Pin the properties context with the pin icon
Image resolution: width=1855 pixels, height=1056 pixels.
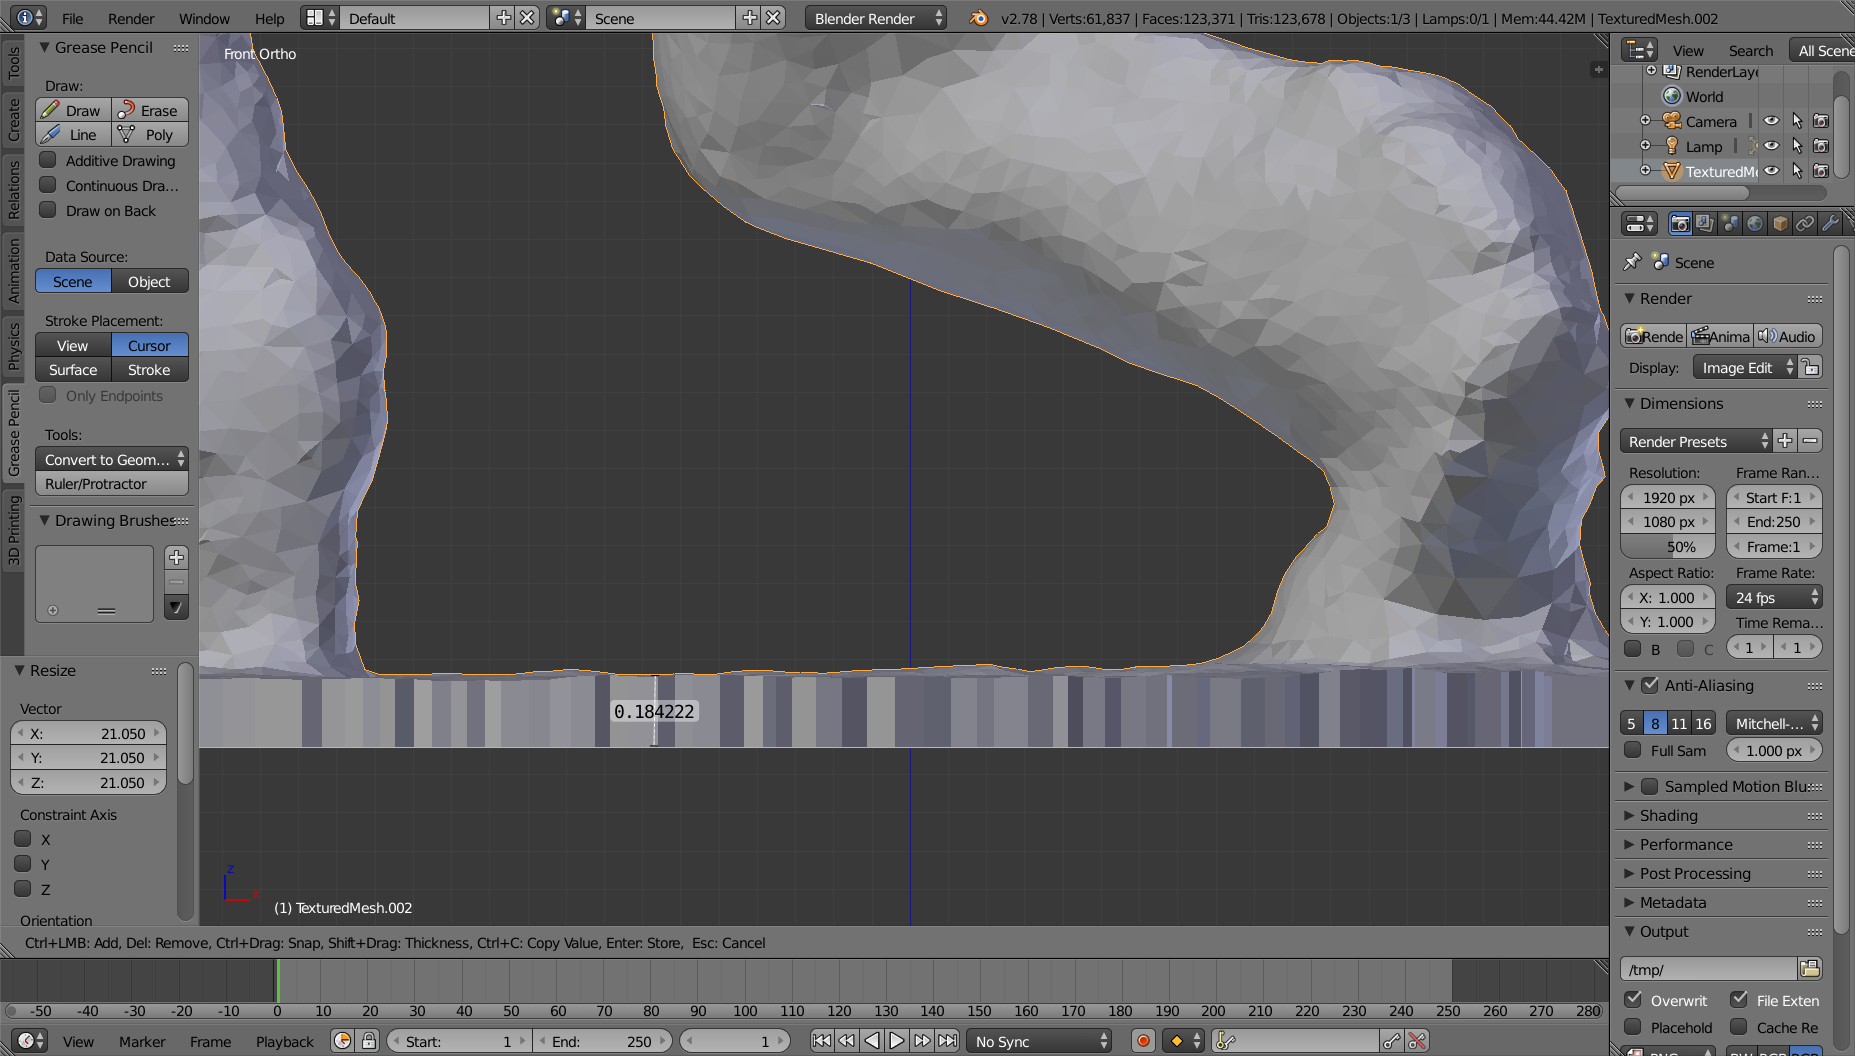tap(1632, 262)
